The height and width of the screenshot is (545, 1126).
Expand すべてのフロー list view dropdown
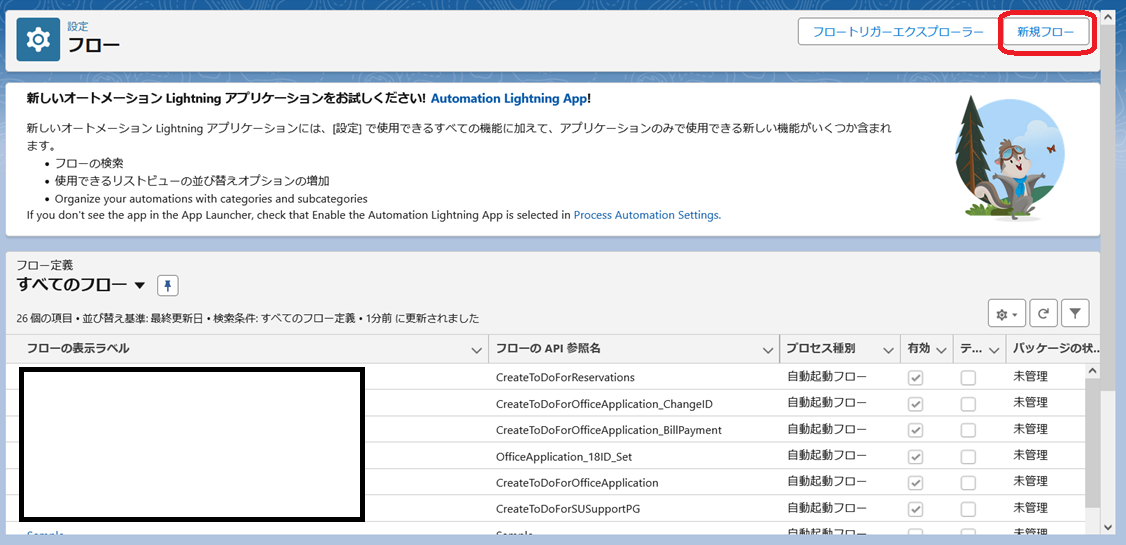[x=140, y=285]
